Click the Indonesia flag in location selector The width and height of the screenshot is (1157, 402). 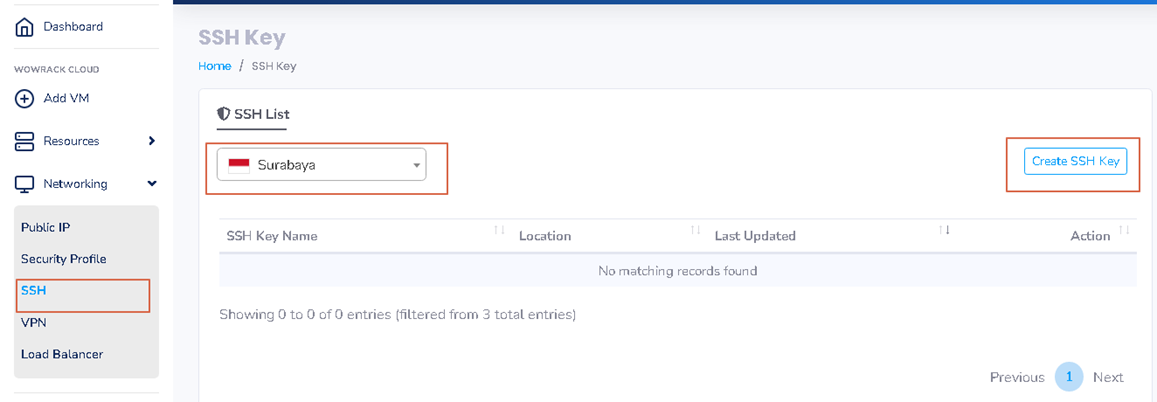(239, 165)
